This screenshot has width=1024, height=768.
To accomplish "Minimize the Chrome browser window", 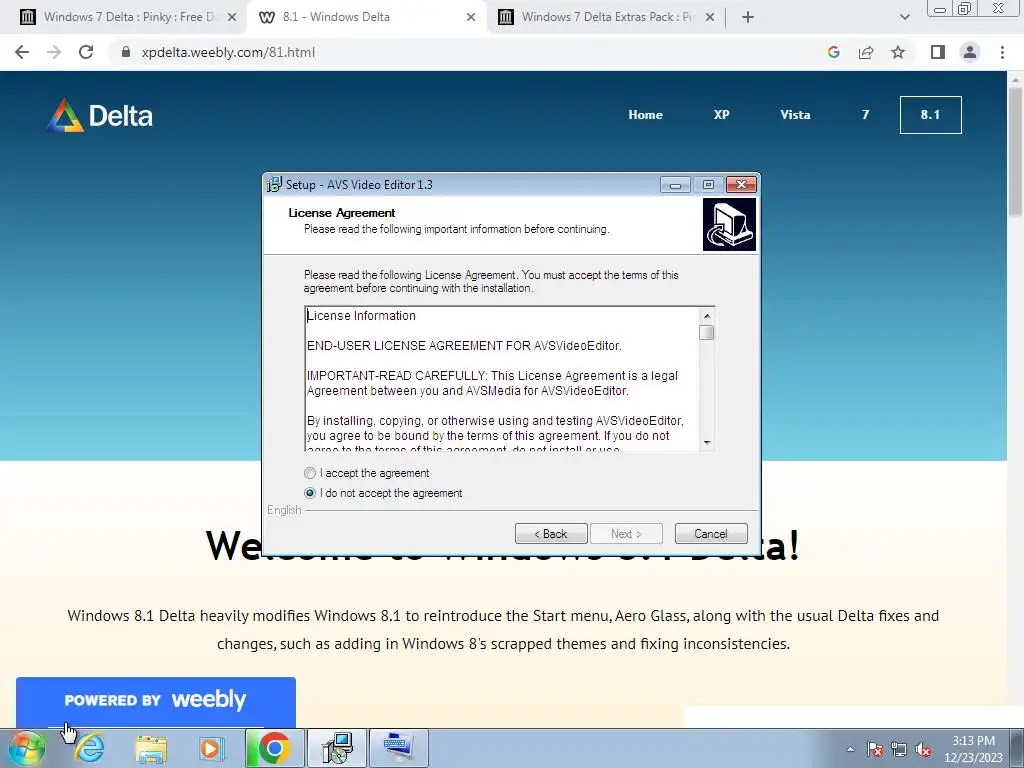I will (x=940, y=9).
